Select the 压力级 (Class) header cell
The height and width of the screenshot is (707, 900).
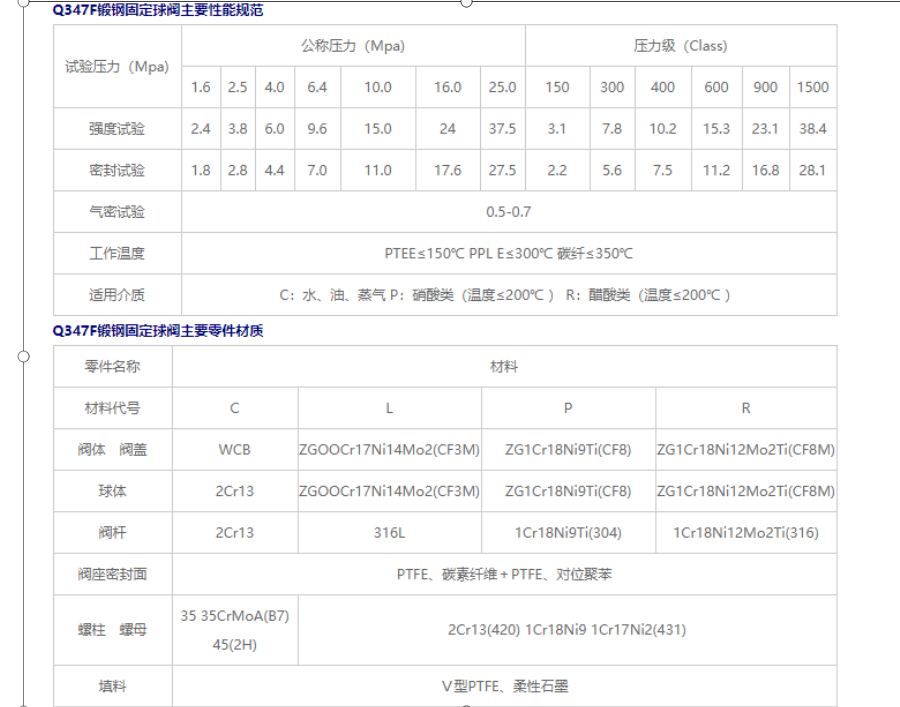(x=680, y=46)
